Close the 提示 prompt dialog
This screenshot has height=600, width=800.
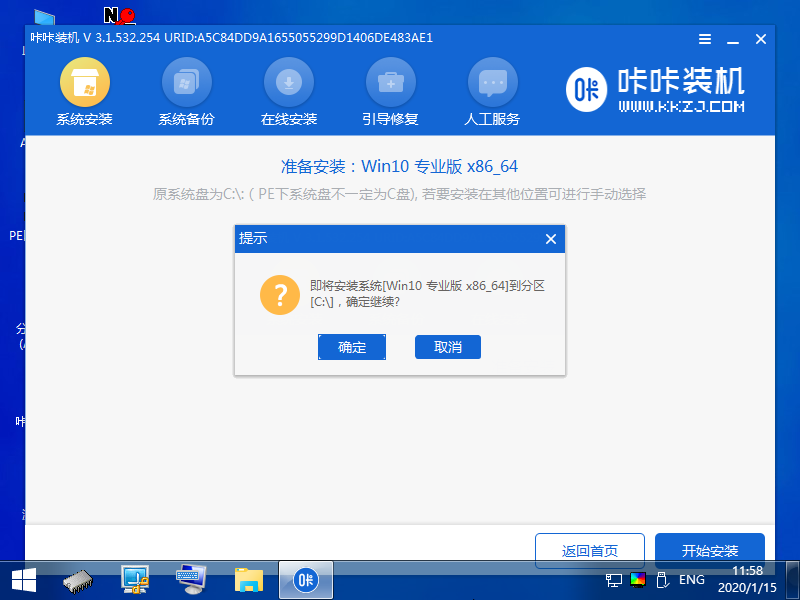click(550, 239)
